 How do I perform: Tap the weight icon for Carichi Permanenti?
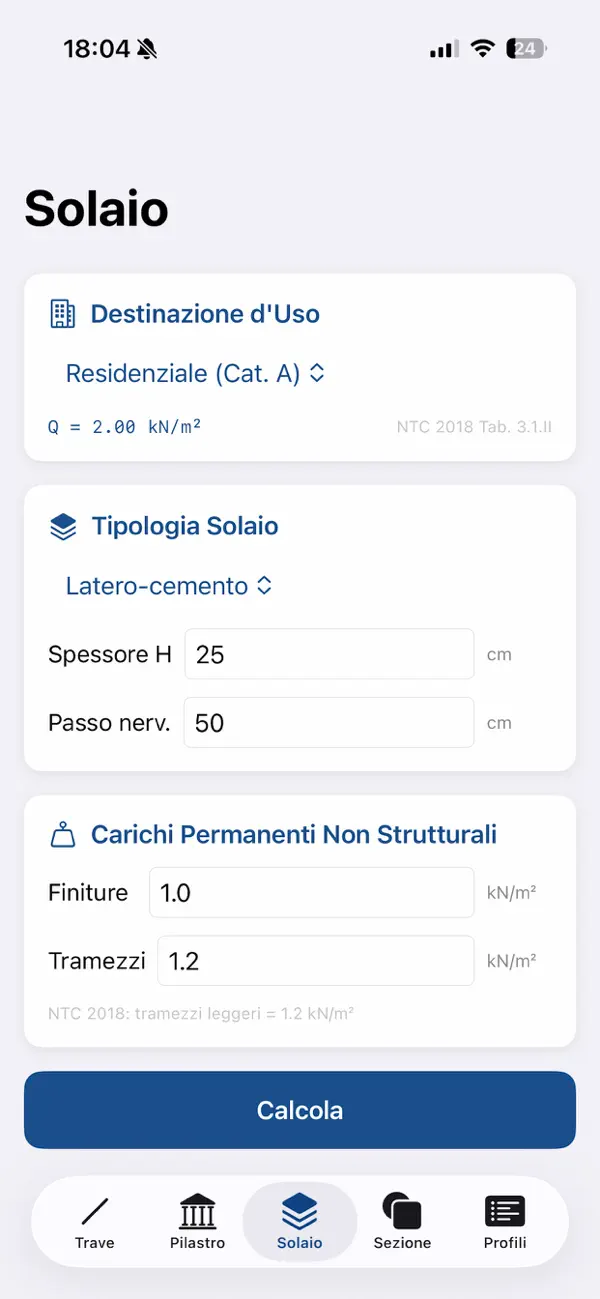coord(63,834)
